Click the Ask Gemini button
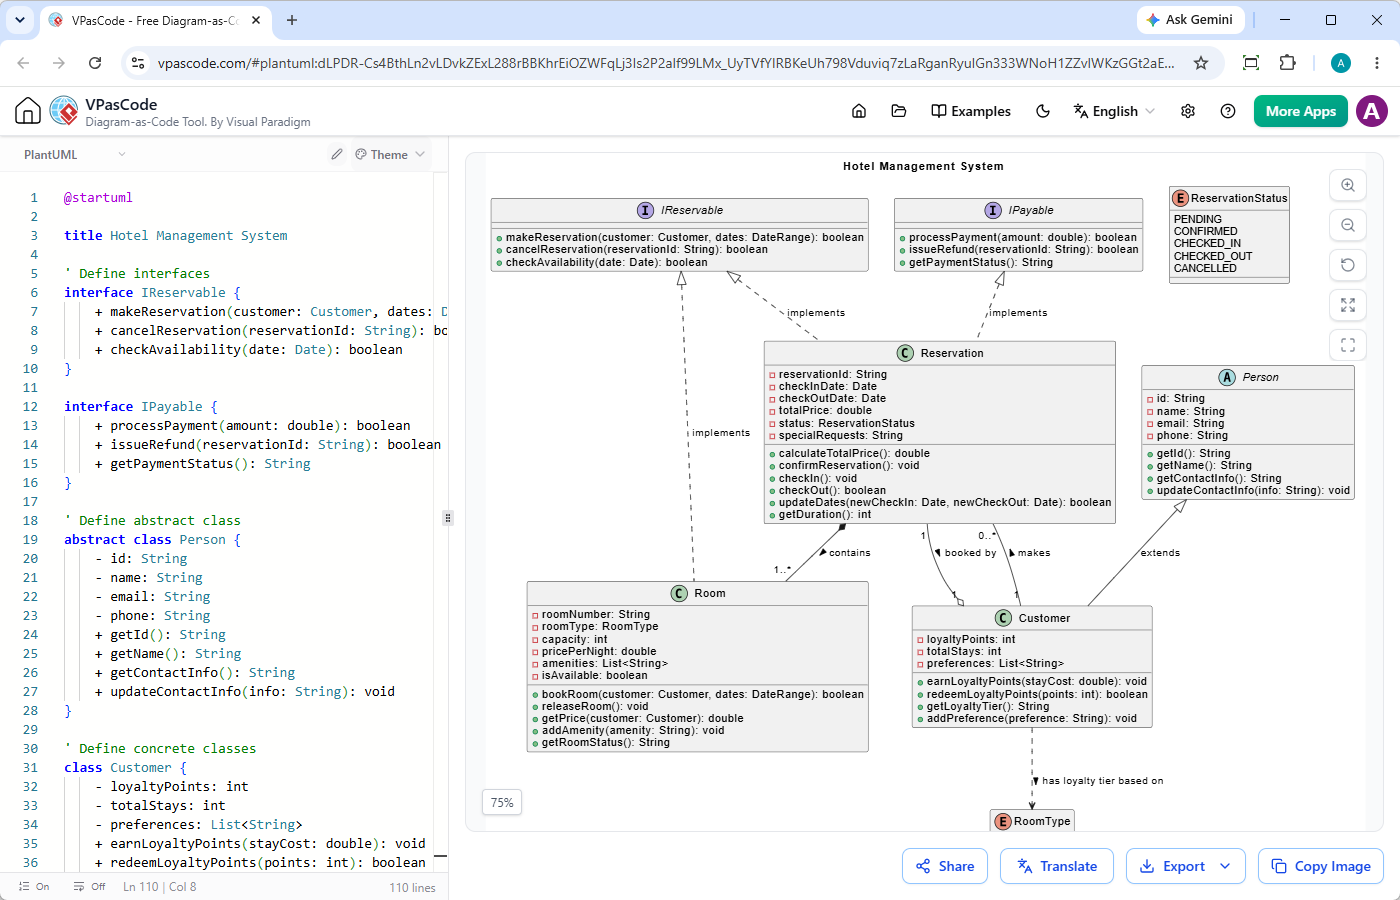Viewport: 1400px width, 900px height. (1190, 20)
